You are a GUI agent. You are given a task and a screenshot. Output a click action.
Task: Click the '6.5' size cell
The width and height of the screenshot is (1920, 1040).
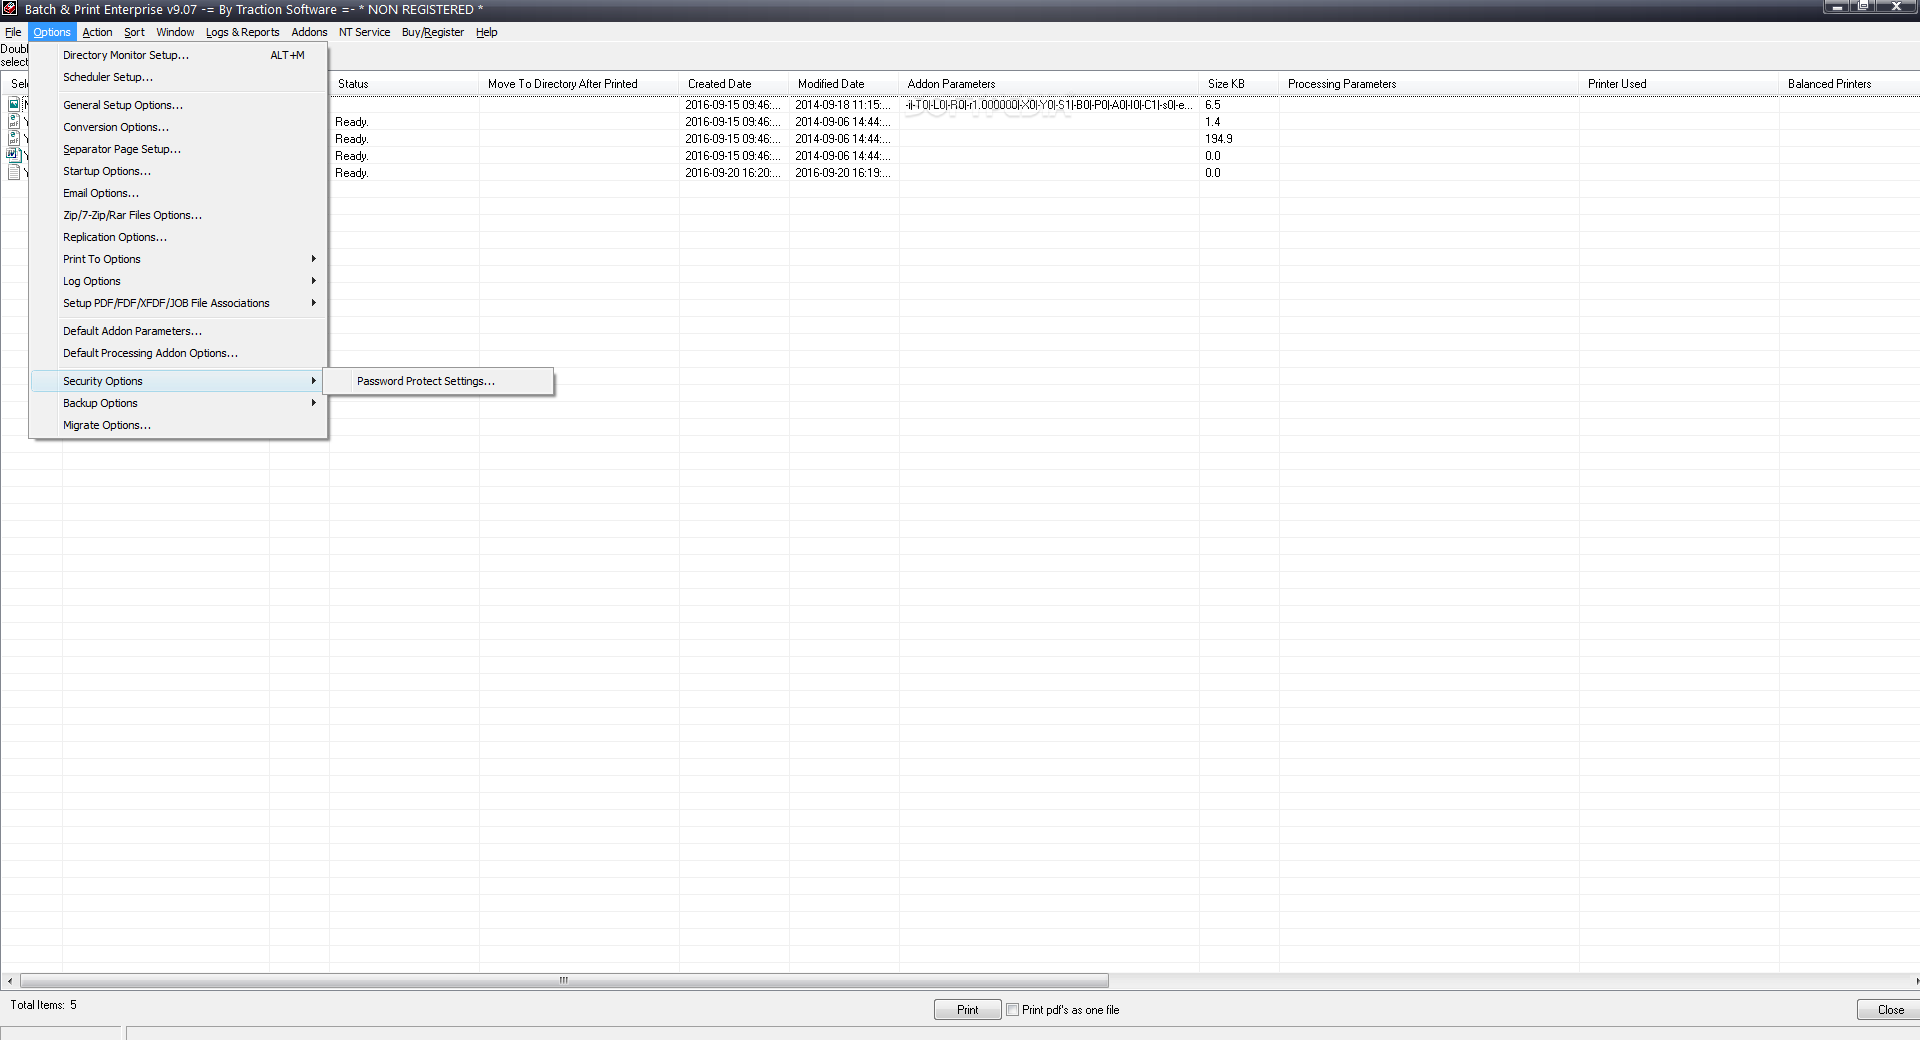[x=1212, y=105]
